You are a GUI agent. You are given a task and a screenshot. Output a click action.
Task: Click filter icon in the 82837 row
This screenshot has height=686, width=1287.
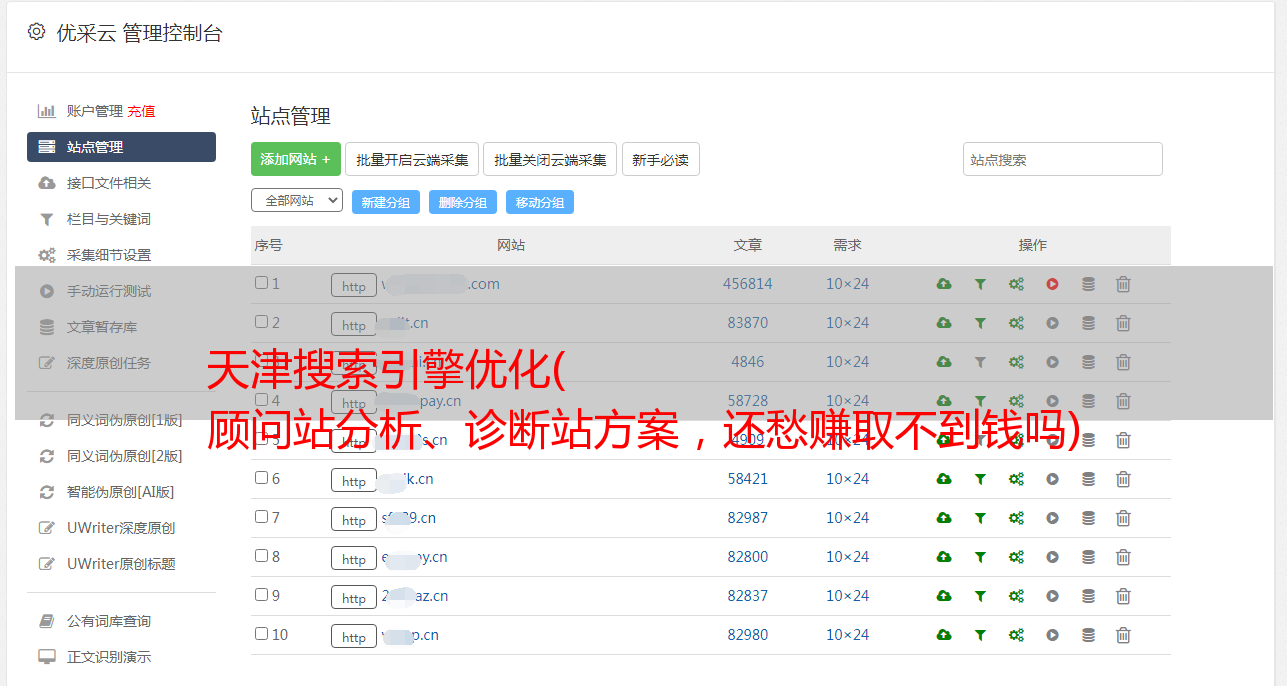980,596
